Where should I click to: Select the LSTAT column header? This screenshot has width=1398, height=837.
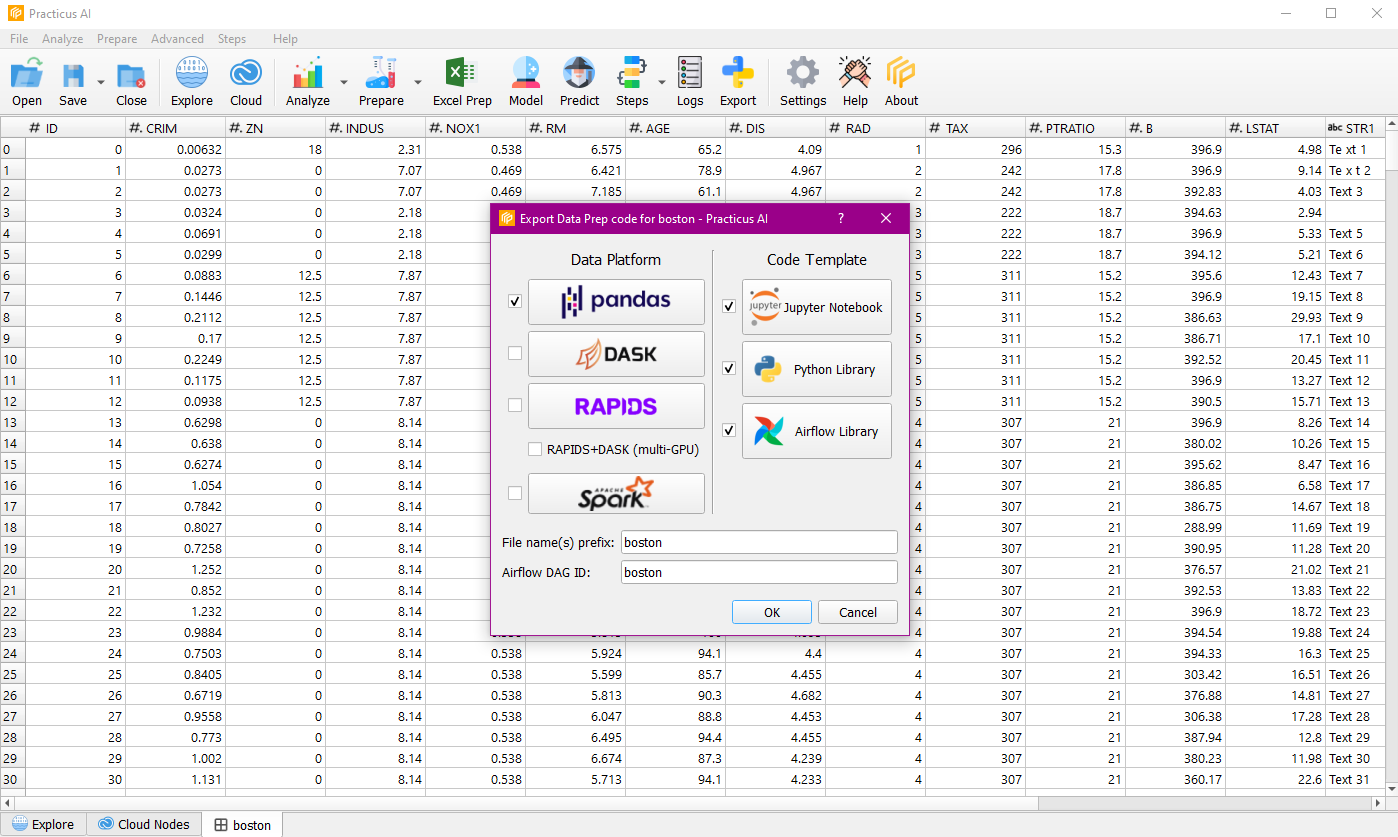tap(1275, 128)
